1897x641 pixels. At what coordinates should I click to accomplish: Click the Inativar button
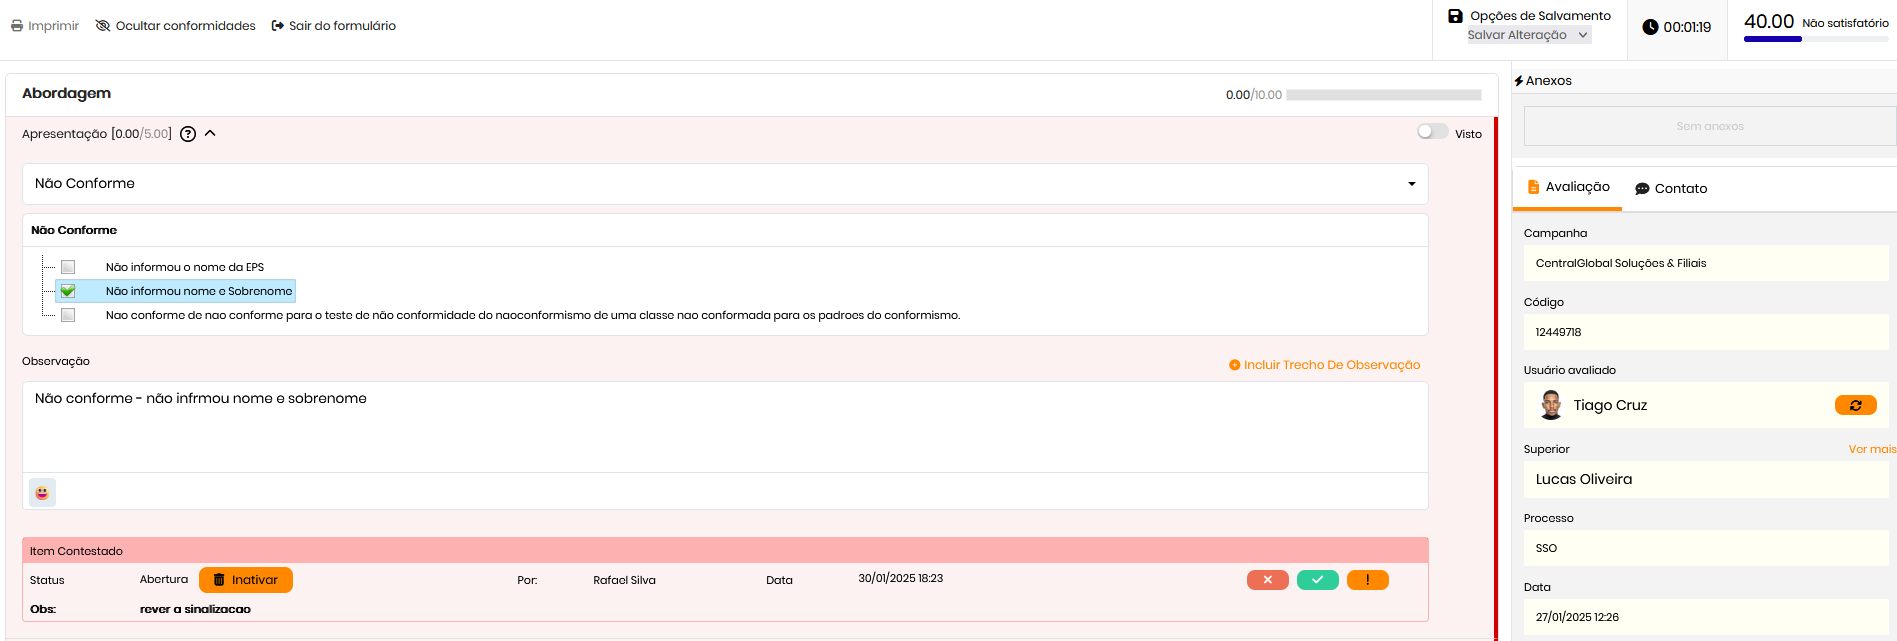tap(246, 580)
